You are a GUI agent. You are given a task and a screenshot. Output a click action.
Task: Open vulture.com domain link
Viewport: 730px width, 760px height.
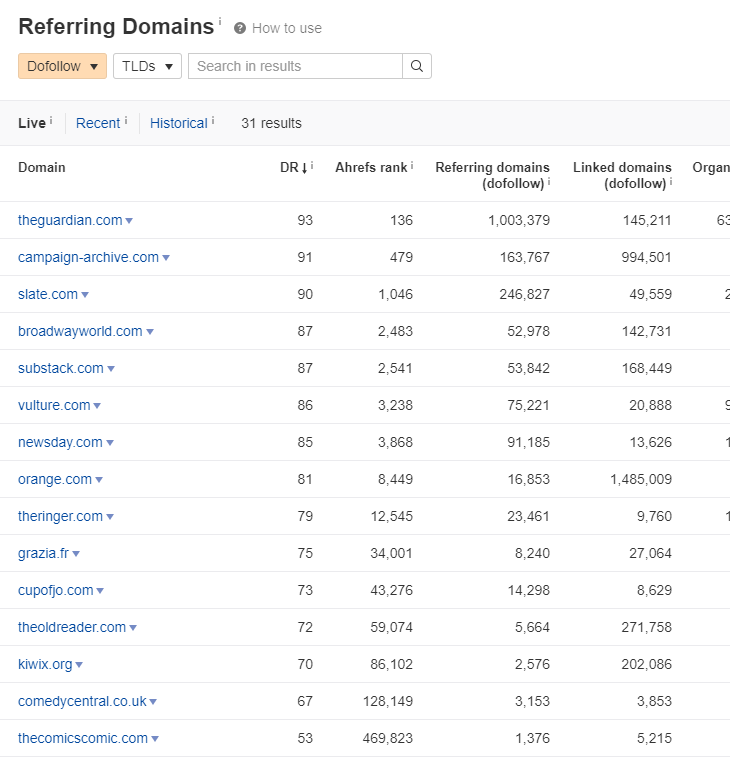[x=54, y=405]
